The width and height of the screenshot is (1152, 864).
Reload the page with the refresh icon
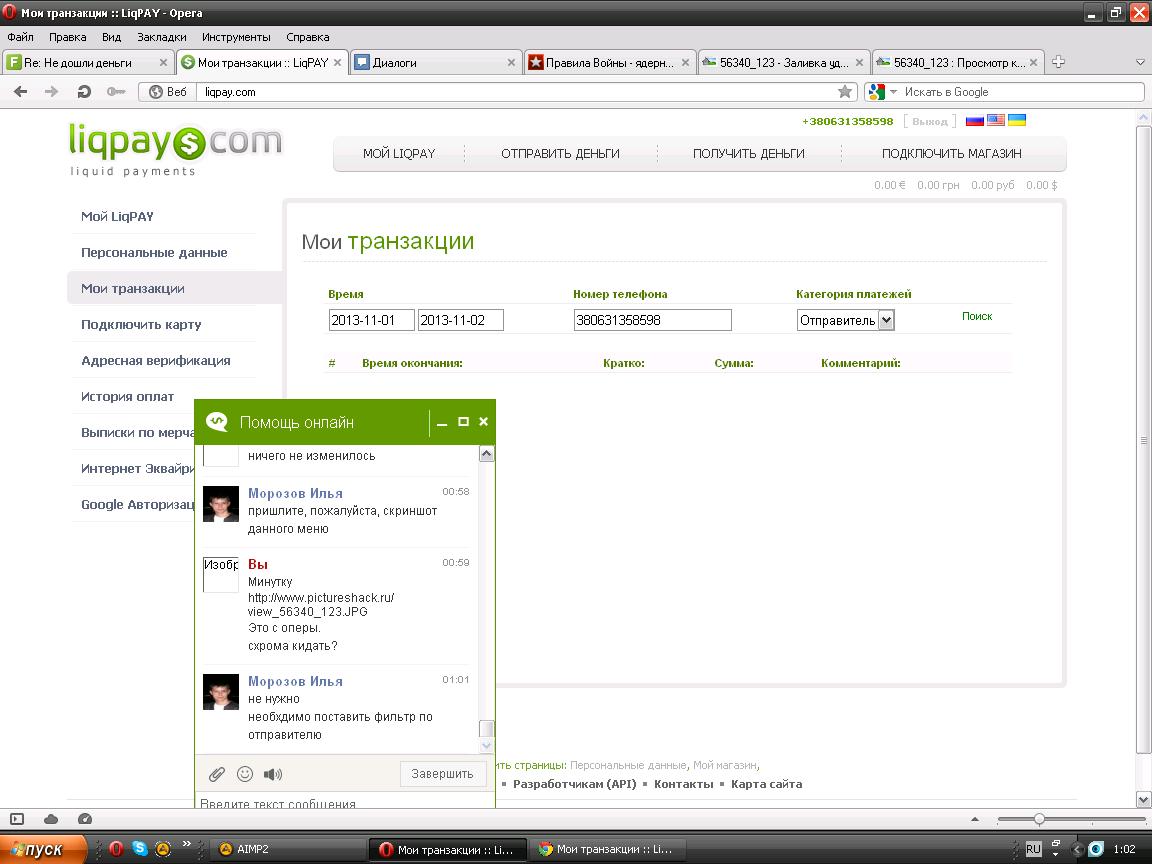[x=84, y=92]
